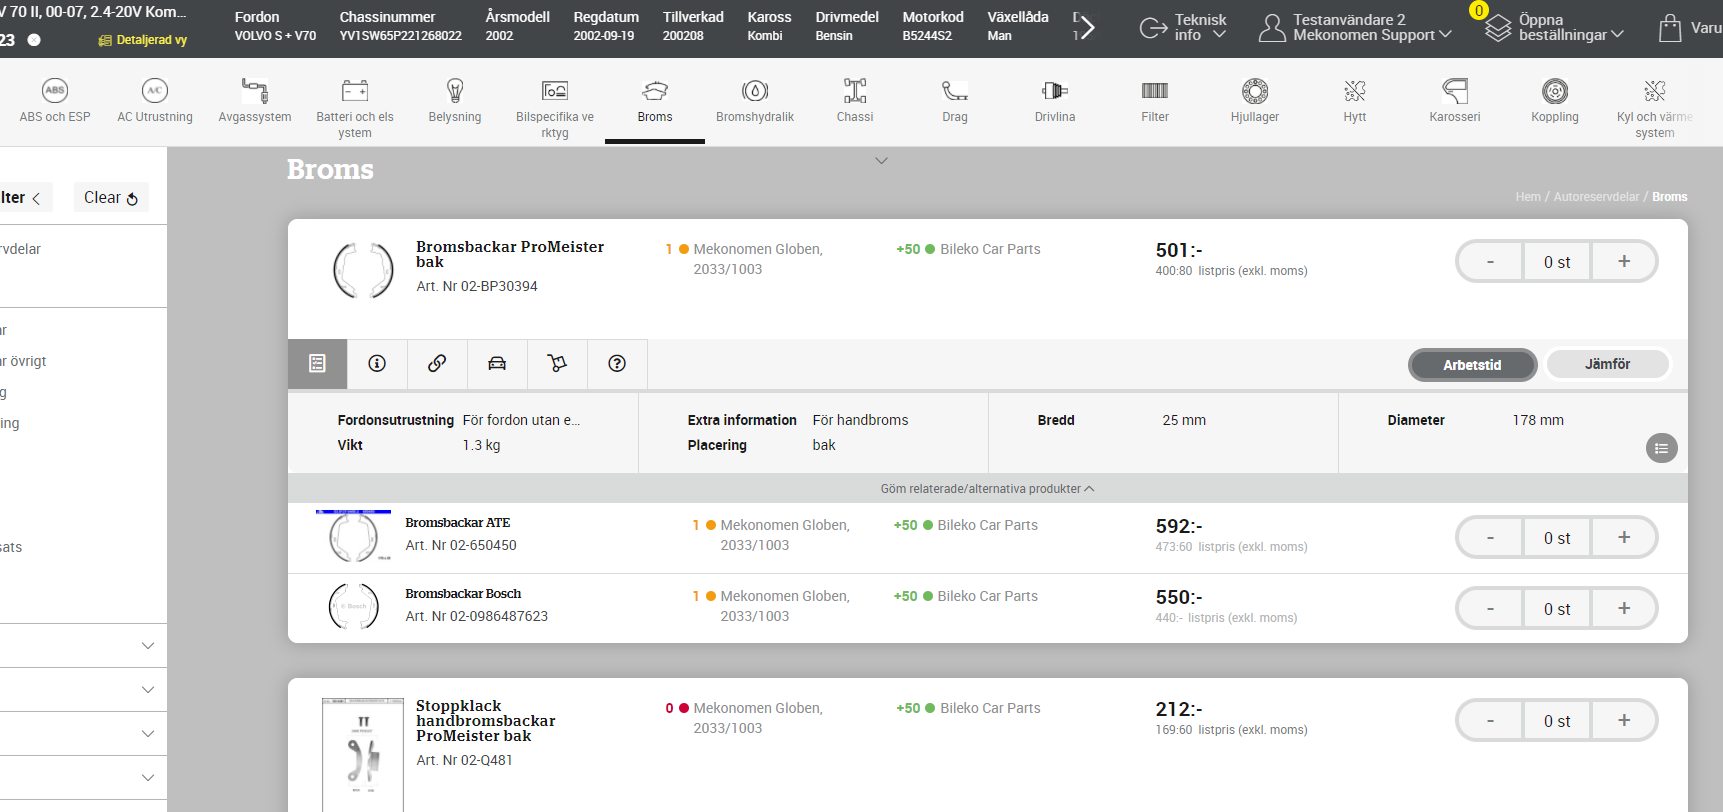Go to Hem breadcrumb link
This screenshot has height=812, width=1723.
[1527, 197]
